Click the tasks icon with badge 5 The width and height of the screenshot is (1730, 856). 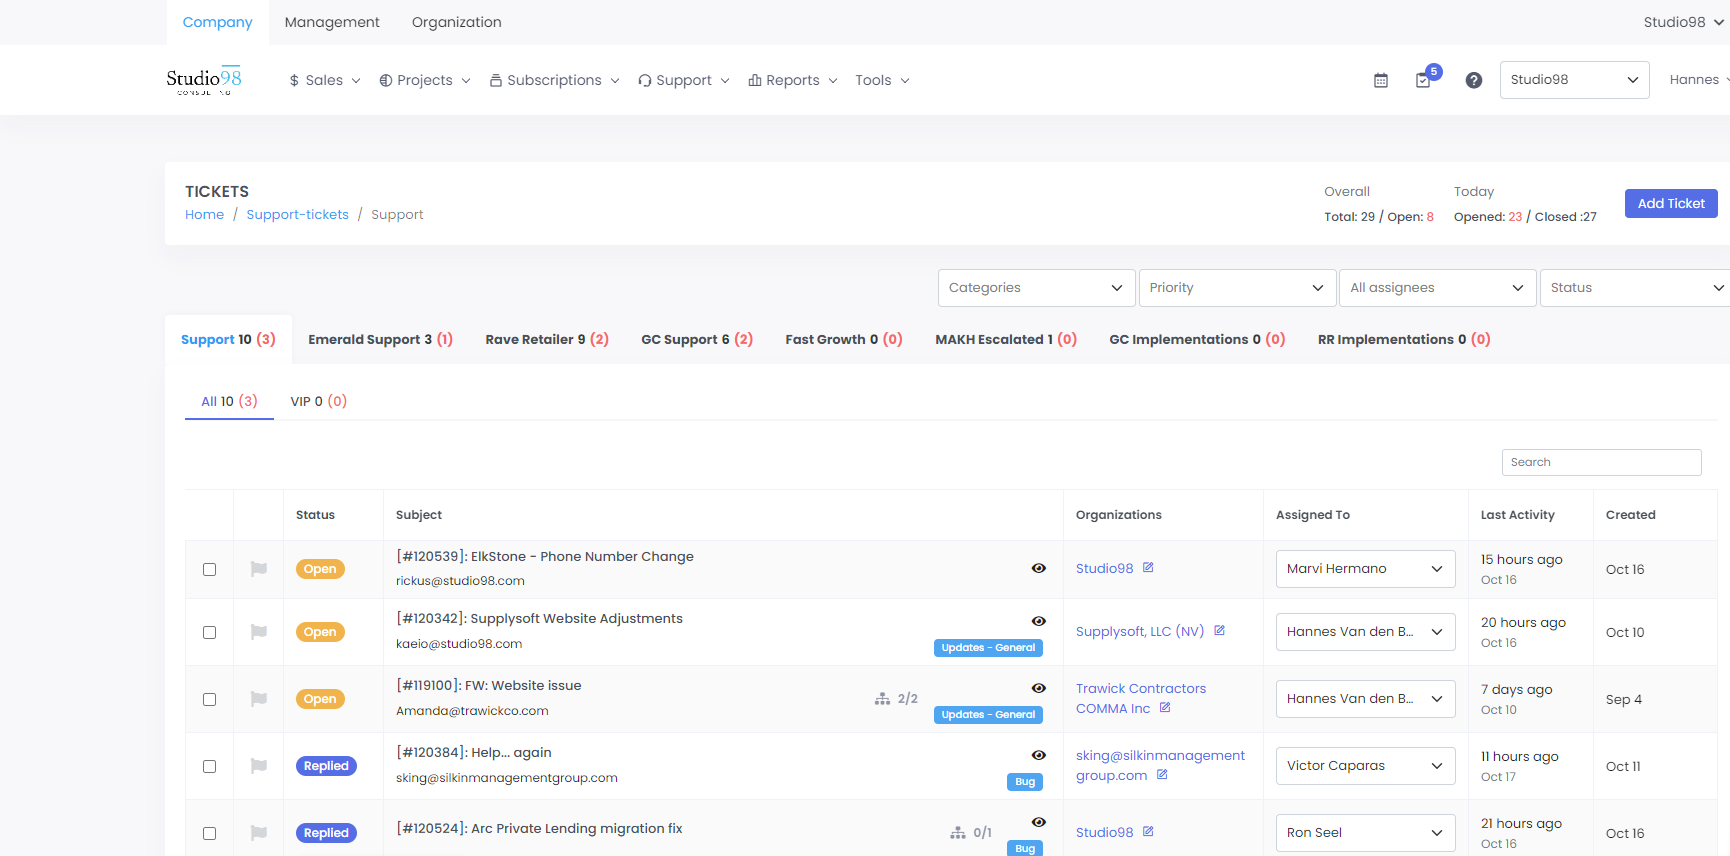1423,80
